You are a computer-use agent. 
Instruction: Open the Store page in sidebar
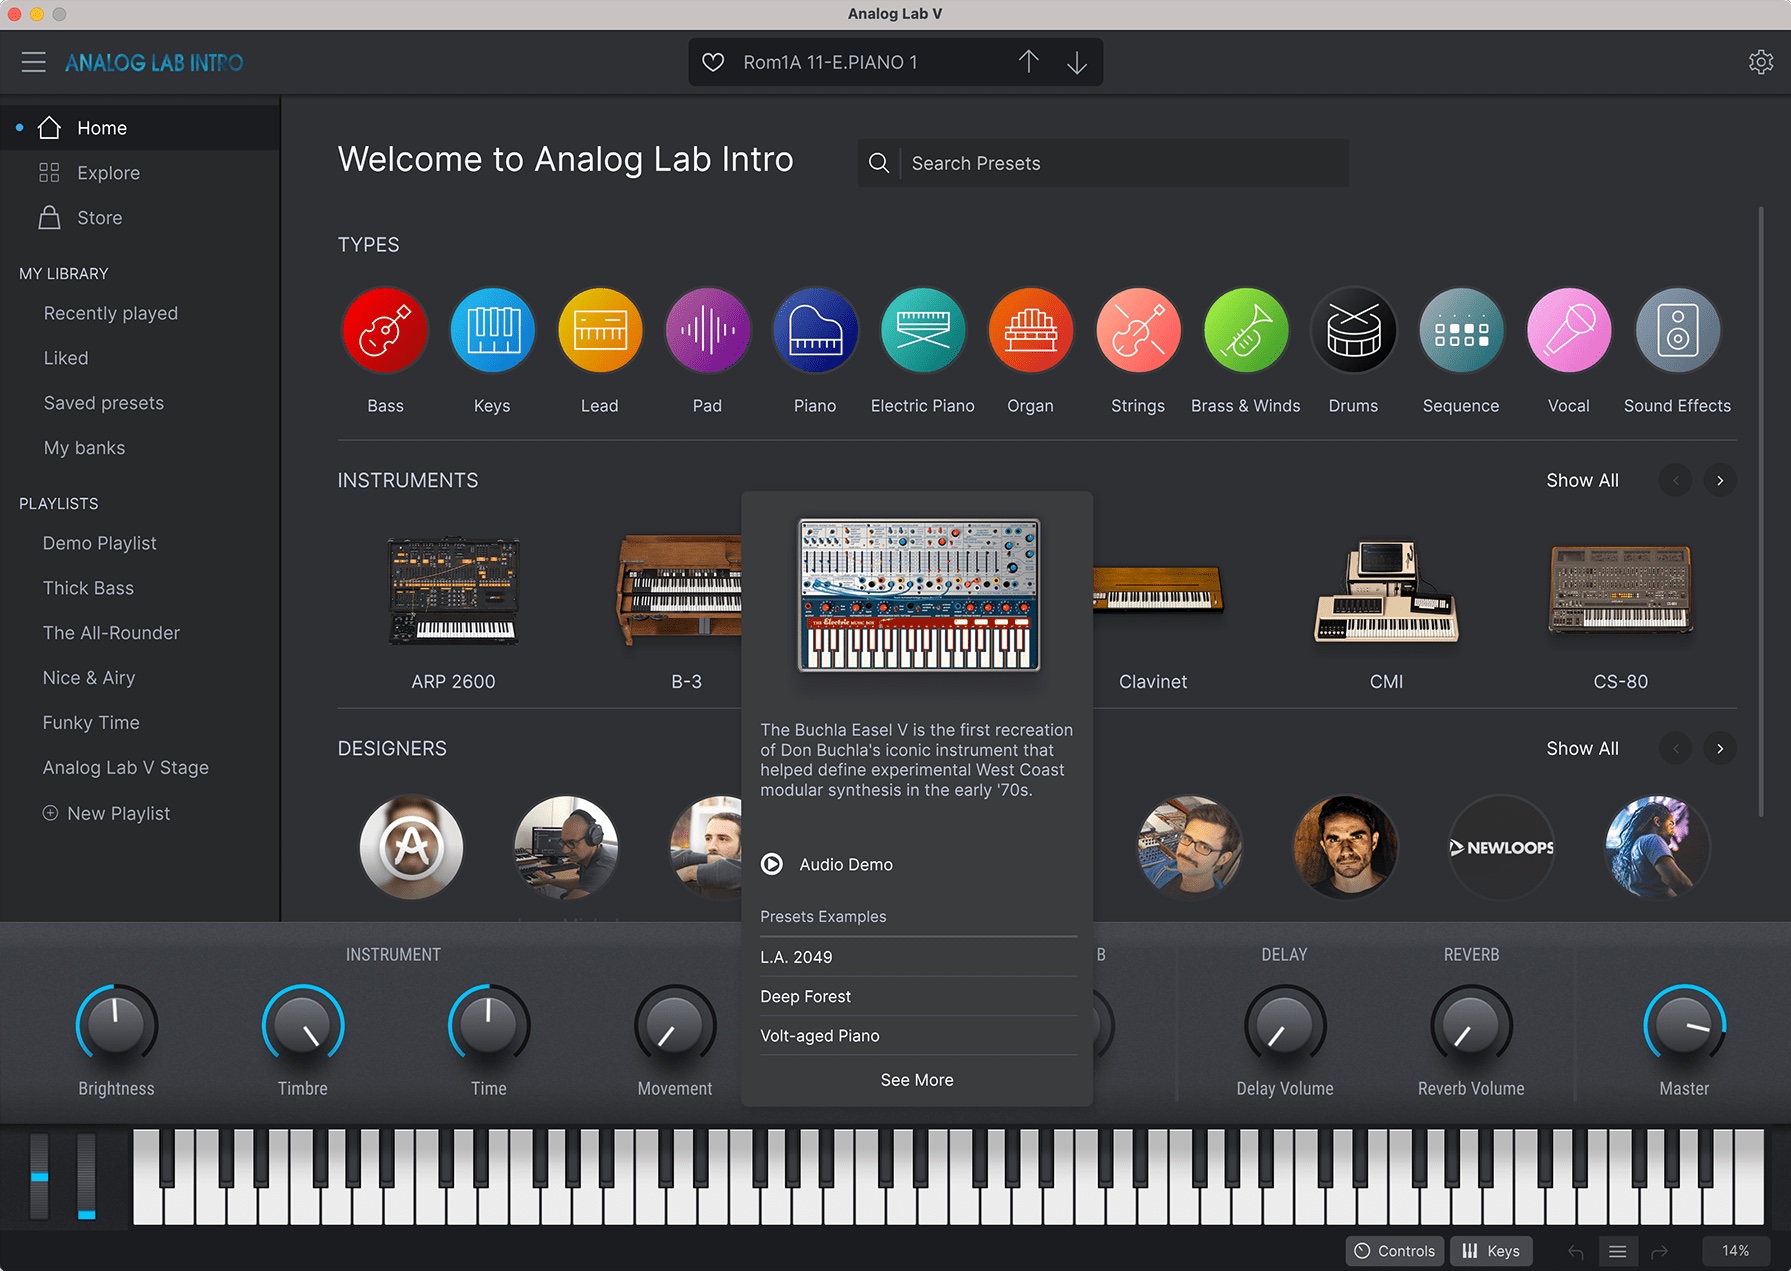coord(99,218)
